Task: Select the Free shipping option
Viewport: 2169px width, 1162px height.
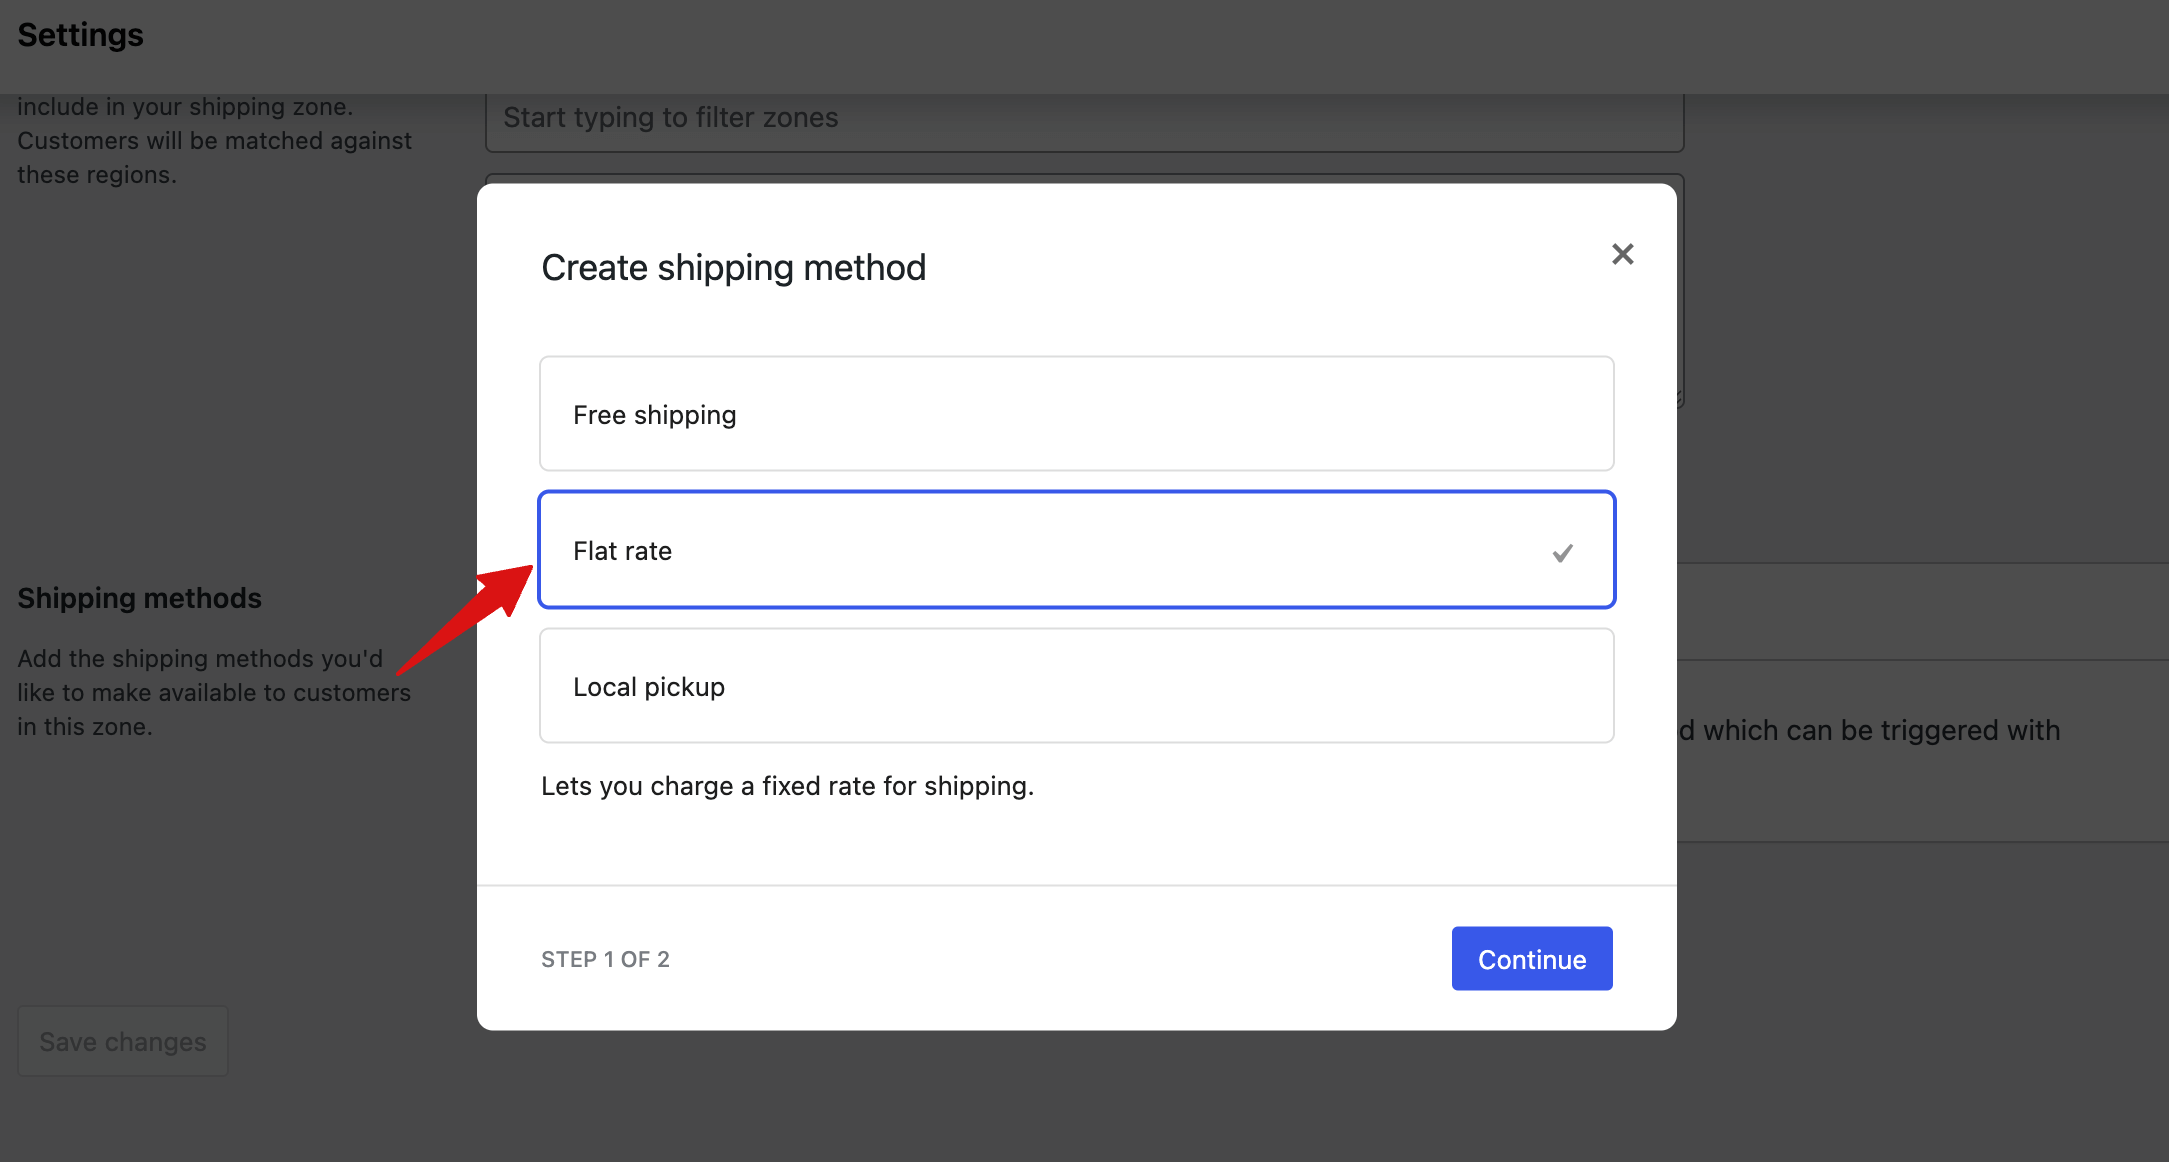Action: (1076, 414)
